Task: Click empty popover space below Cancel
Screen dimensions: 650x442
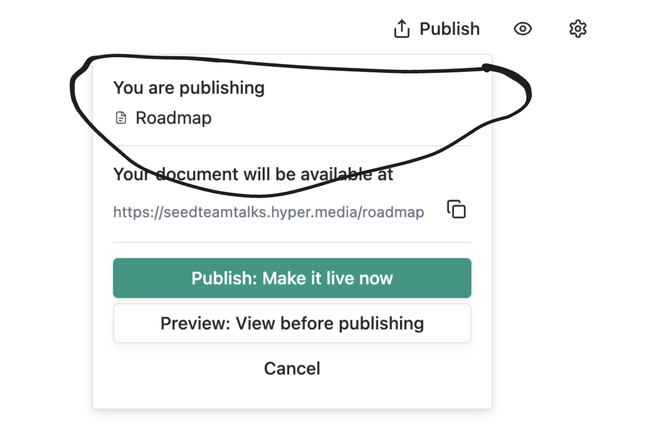Action: (292, 395)
